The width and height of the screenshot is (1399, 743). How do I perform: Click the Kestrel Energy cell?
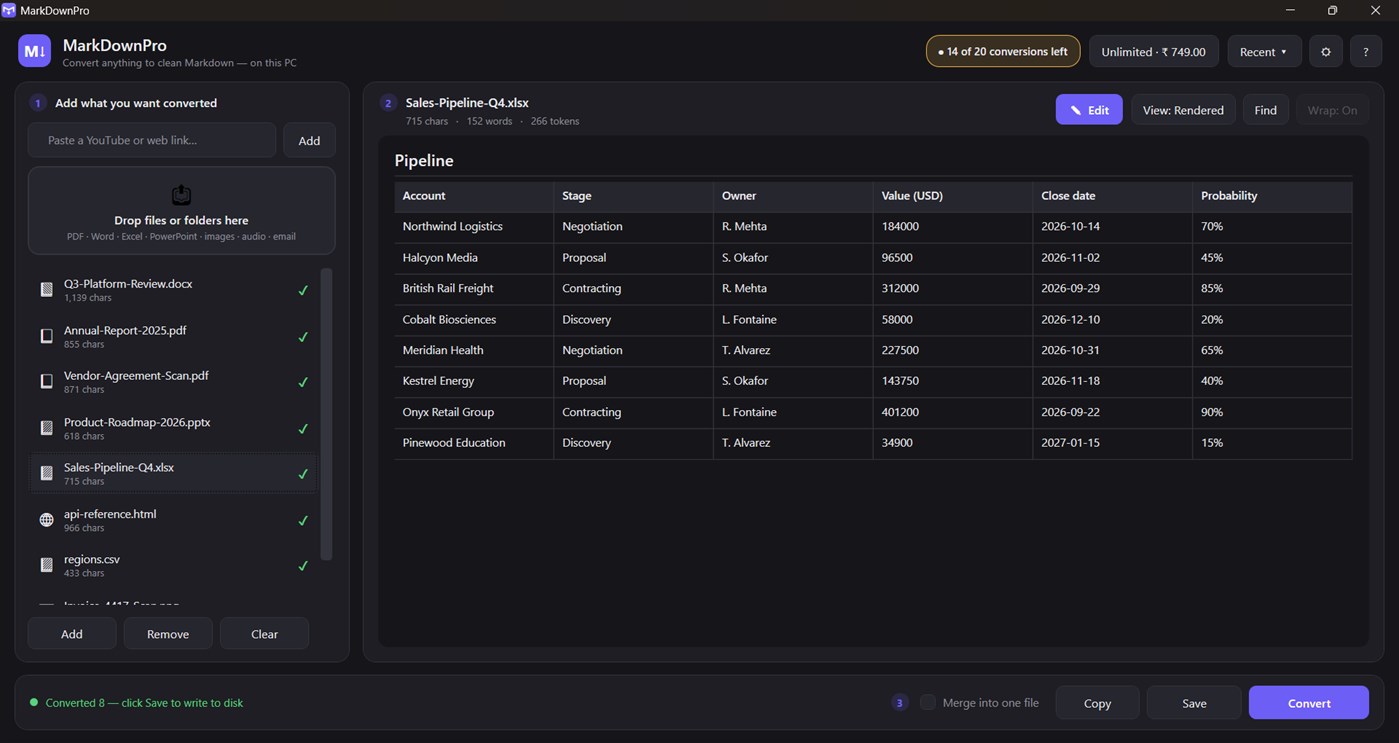click(474, 381)
